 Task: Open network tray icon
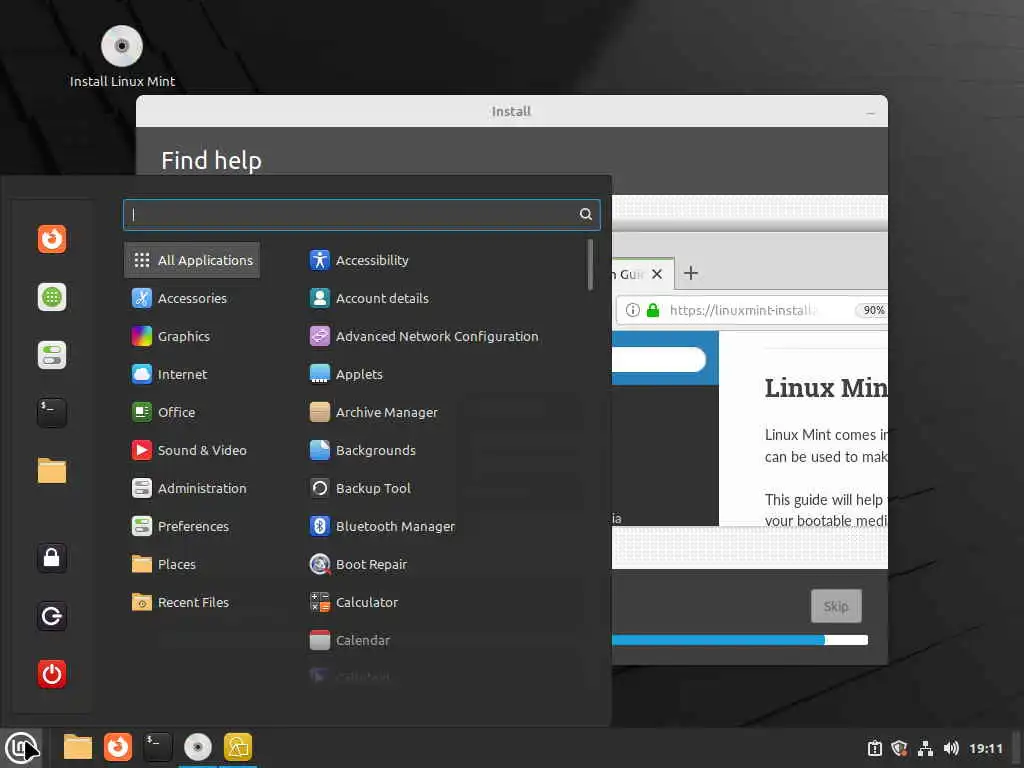pos(925,748)
